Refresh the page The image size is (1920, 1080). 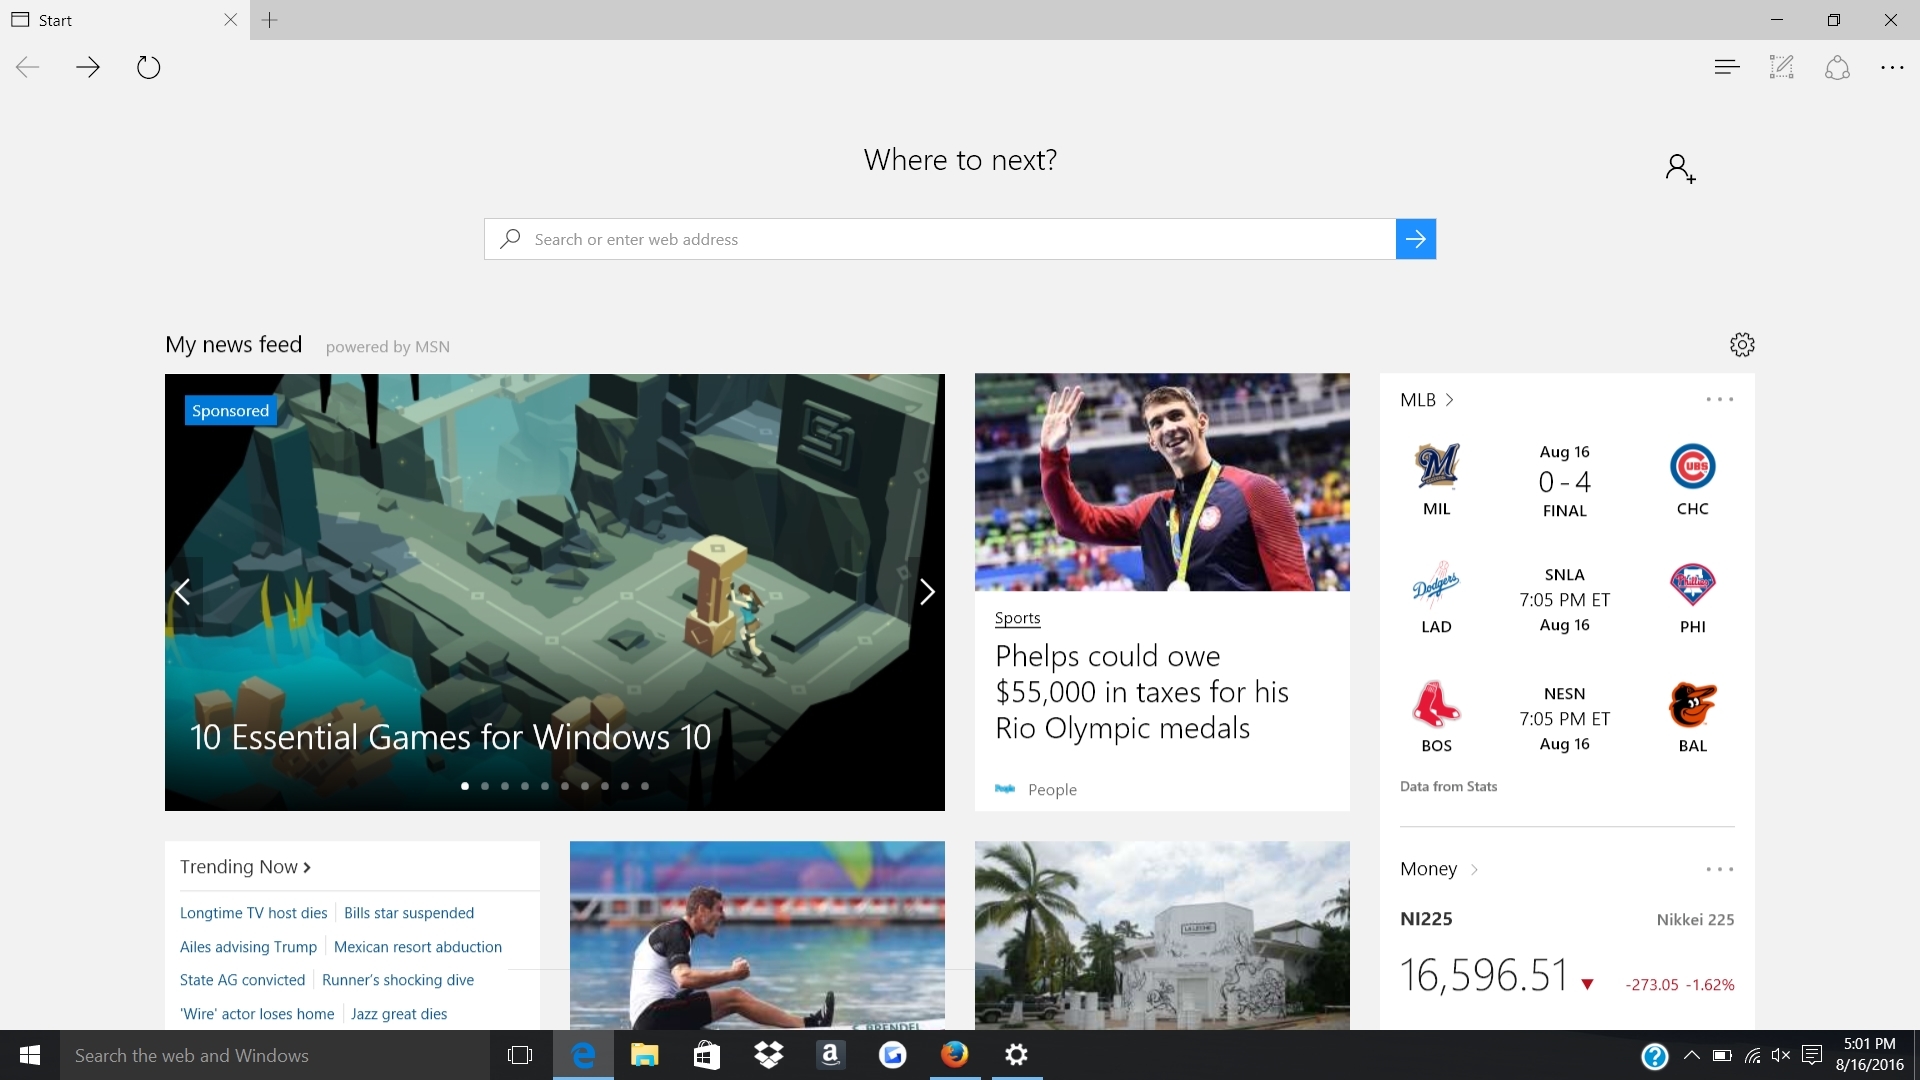point(148,67)
